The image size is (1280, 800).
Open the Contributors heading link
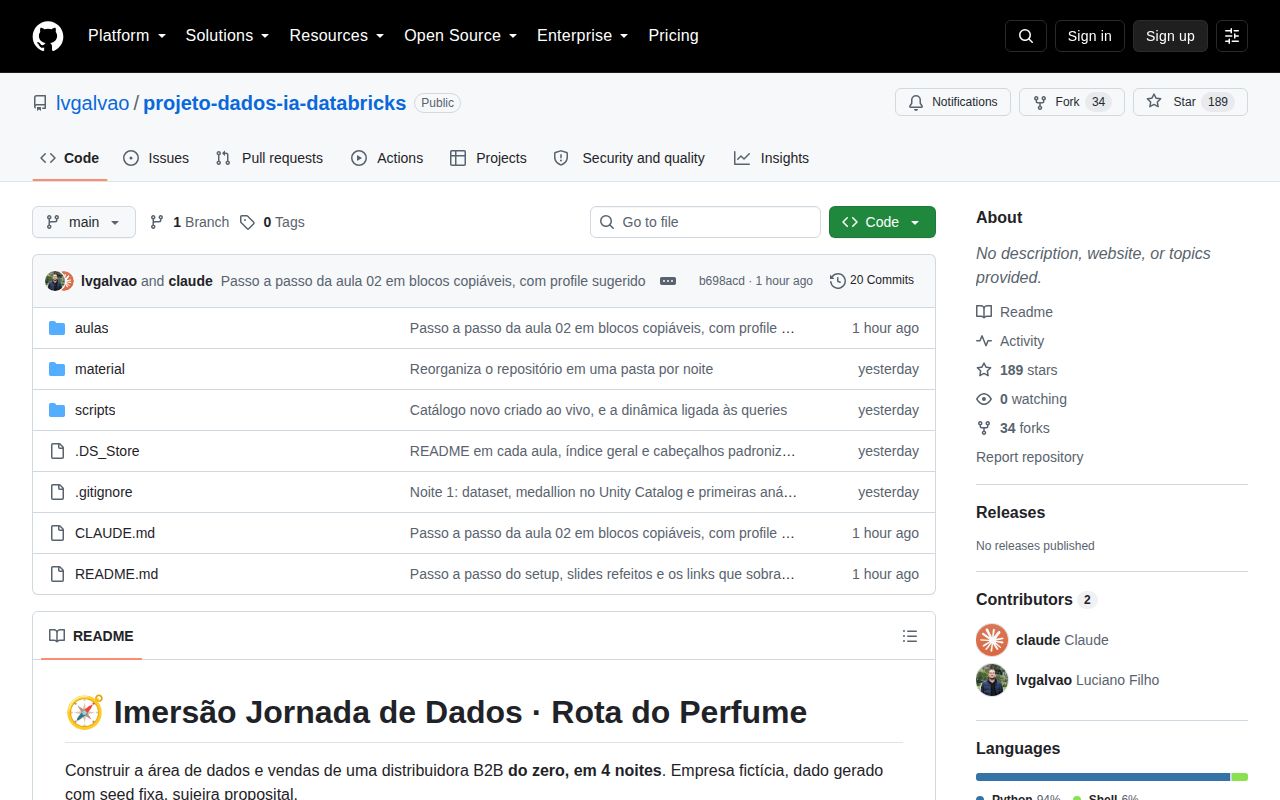tap(1036, 599)
